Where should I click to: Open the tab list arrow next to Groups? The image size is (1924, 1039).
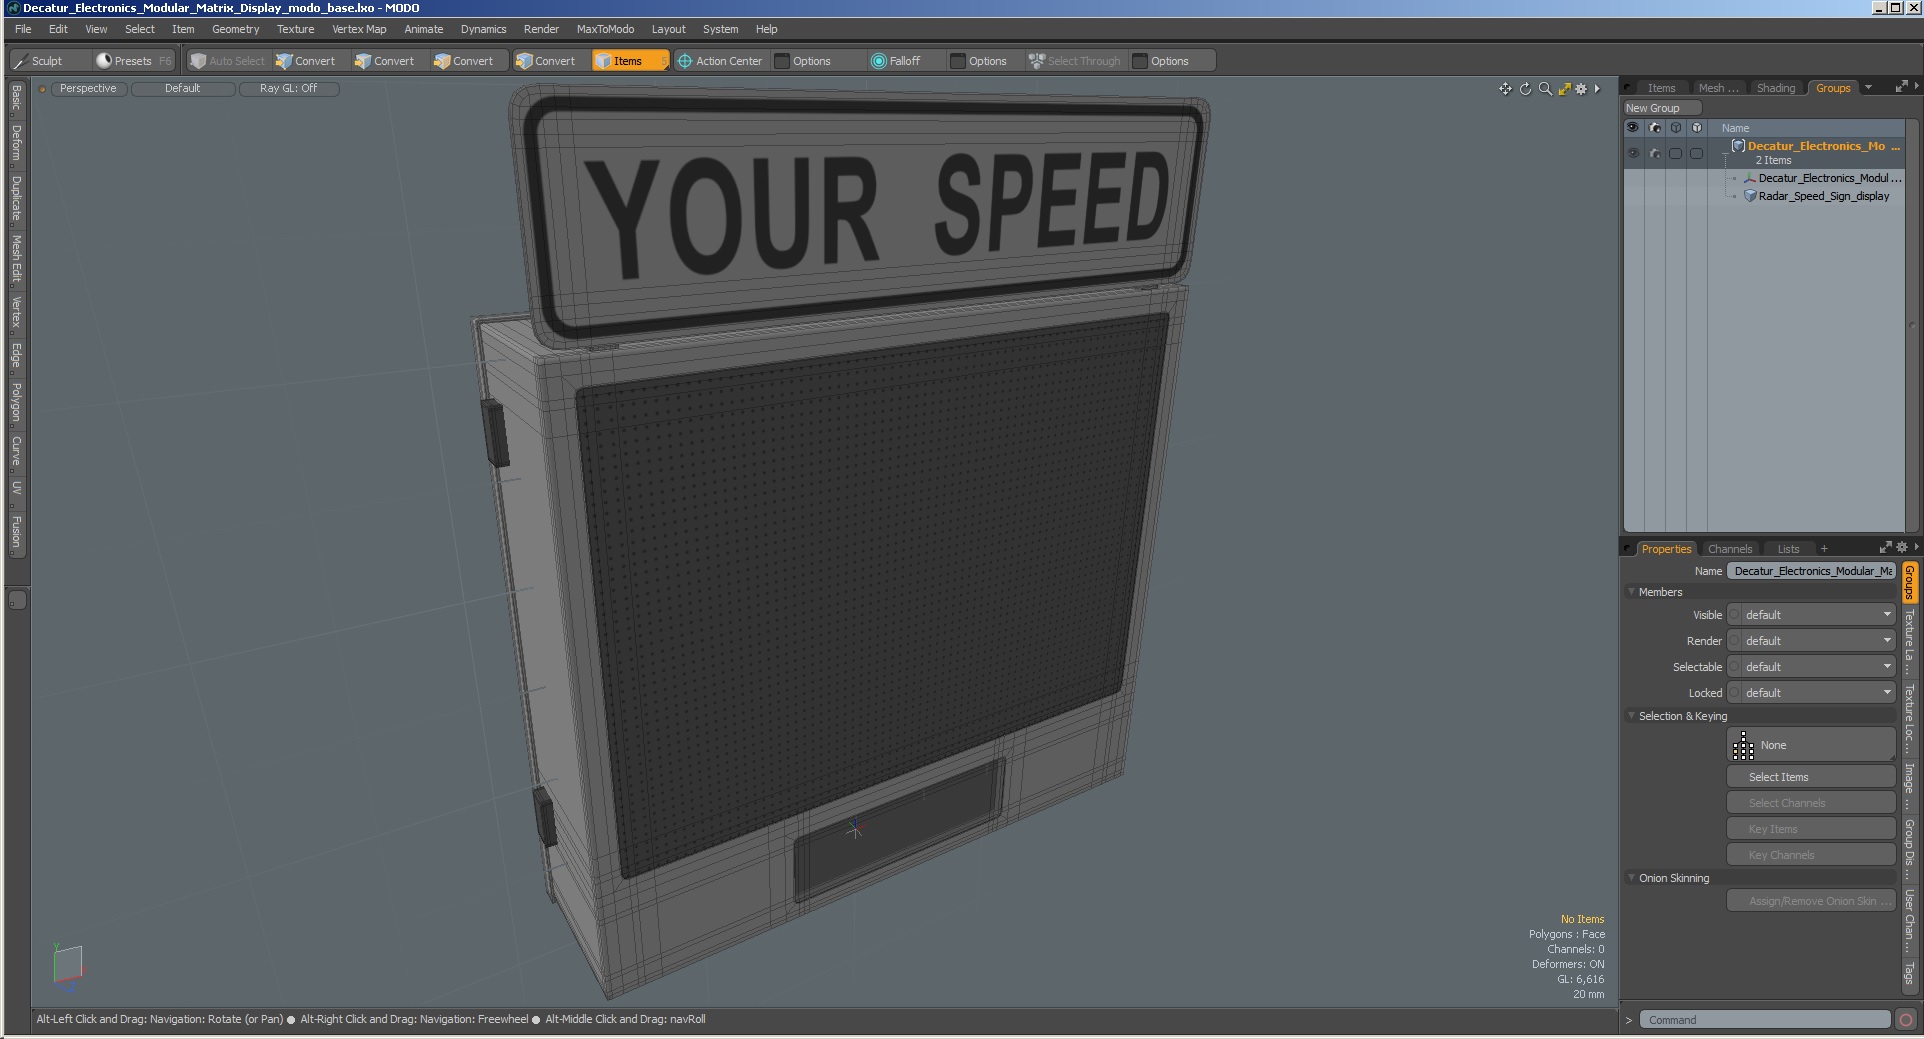tap(1868, 88)
